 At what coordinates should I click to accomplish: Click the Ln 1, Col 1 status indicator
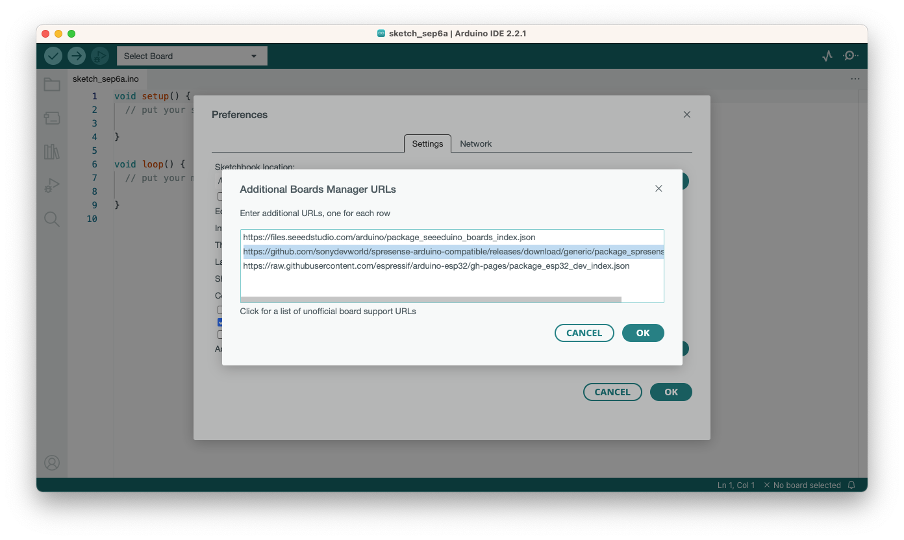coord(736,485)
